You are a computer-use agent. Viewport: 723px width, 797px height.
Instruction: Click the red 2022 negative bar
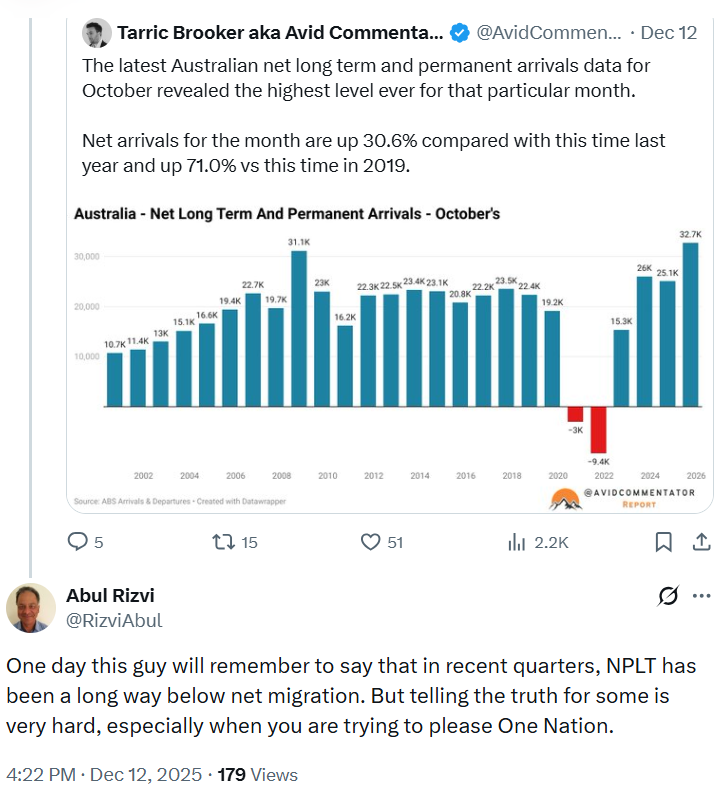[598, 430]
